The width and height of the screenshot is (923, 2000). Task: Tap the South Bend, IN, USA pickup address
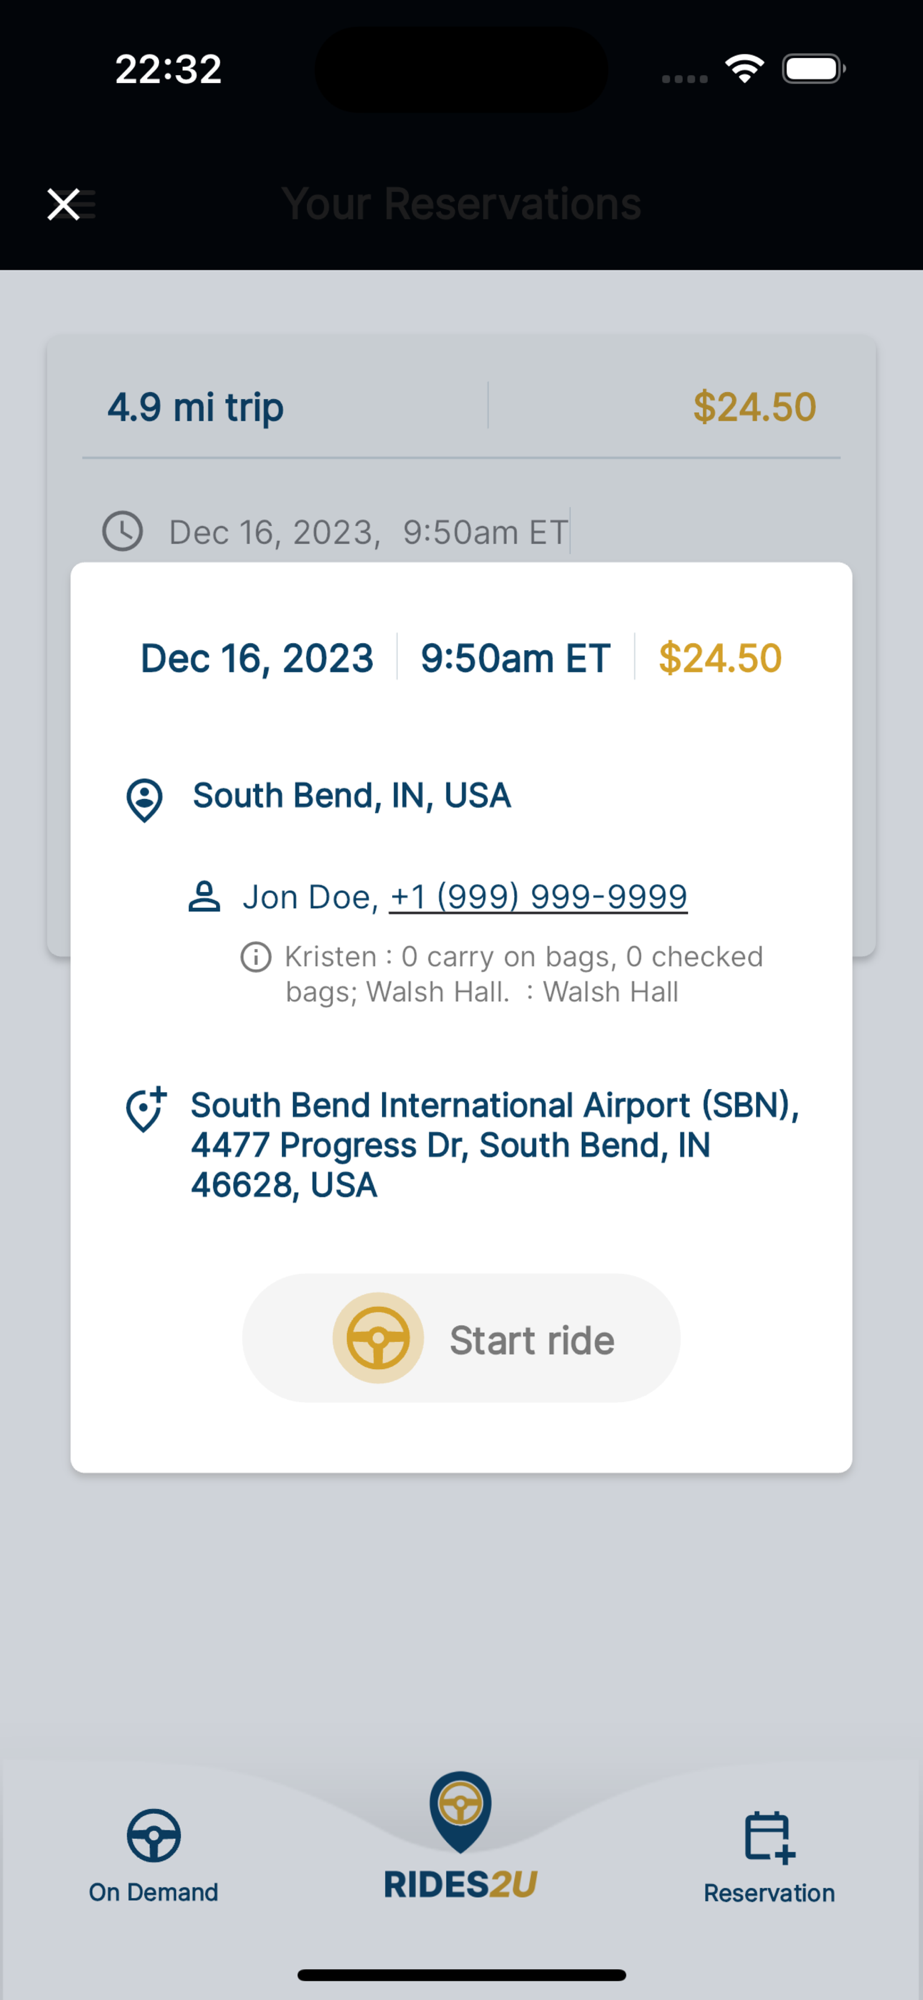[352, 796]
